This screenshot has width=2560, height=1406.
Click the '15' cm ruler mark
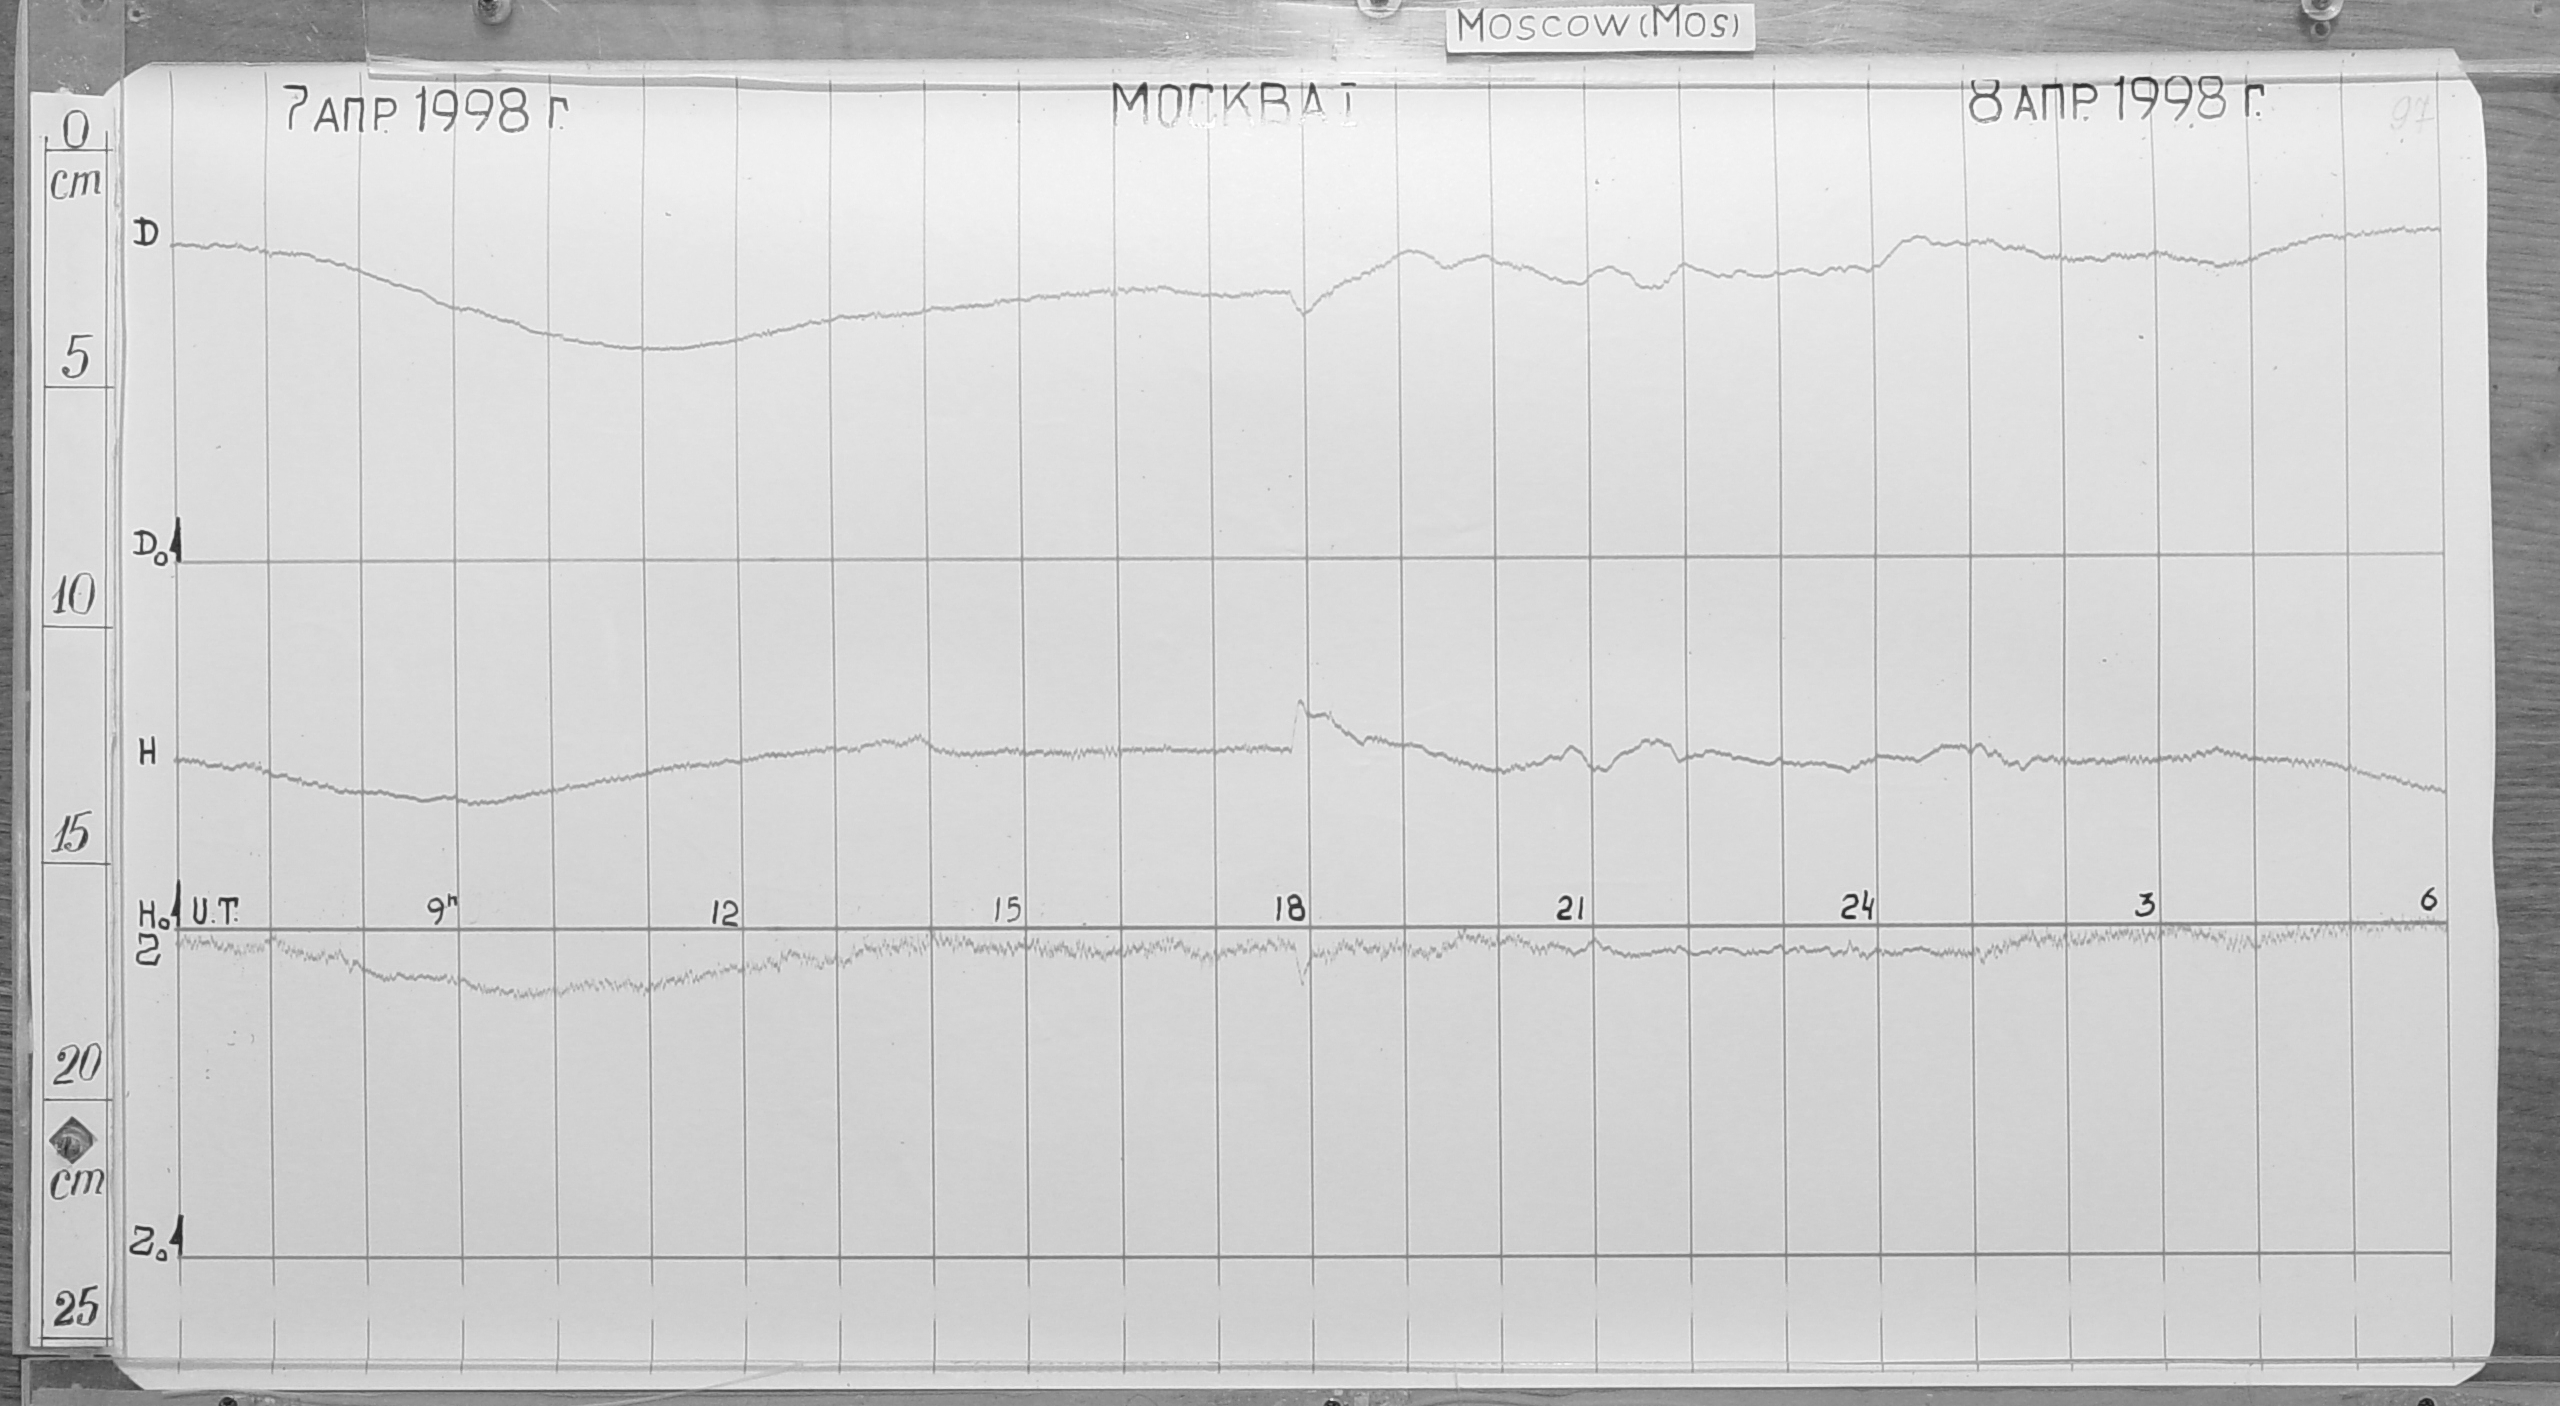point(70,835)
